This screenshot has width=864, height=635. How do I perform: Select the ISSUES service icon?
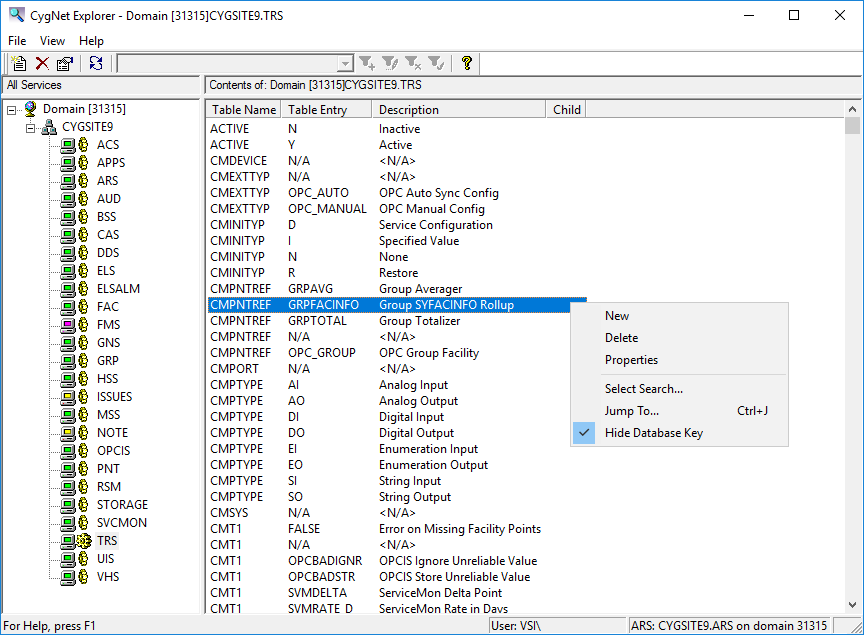(74, 397)
